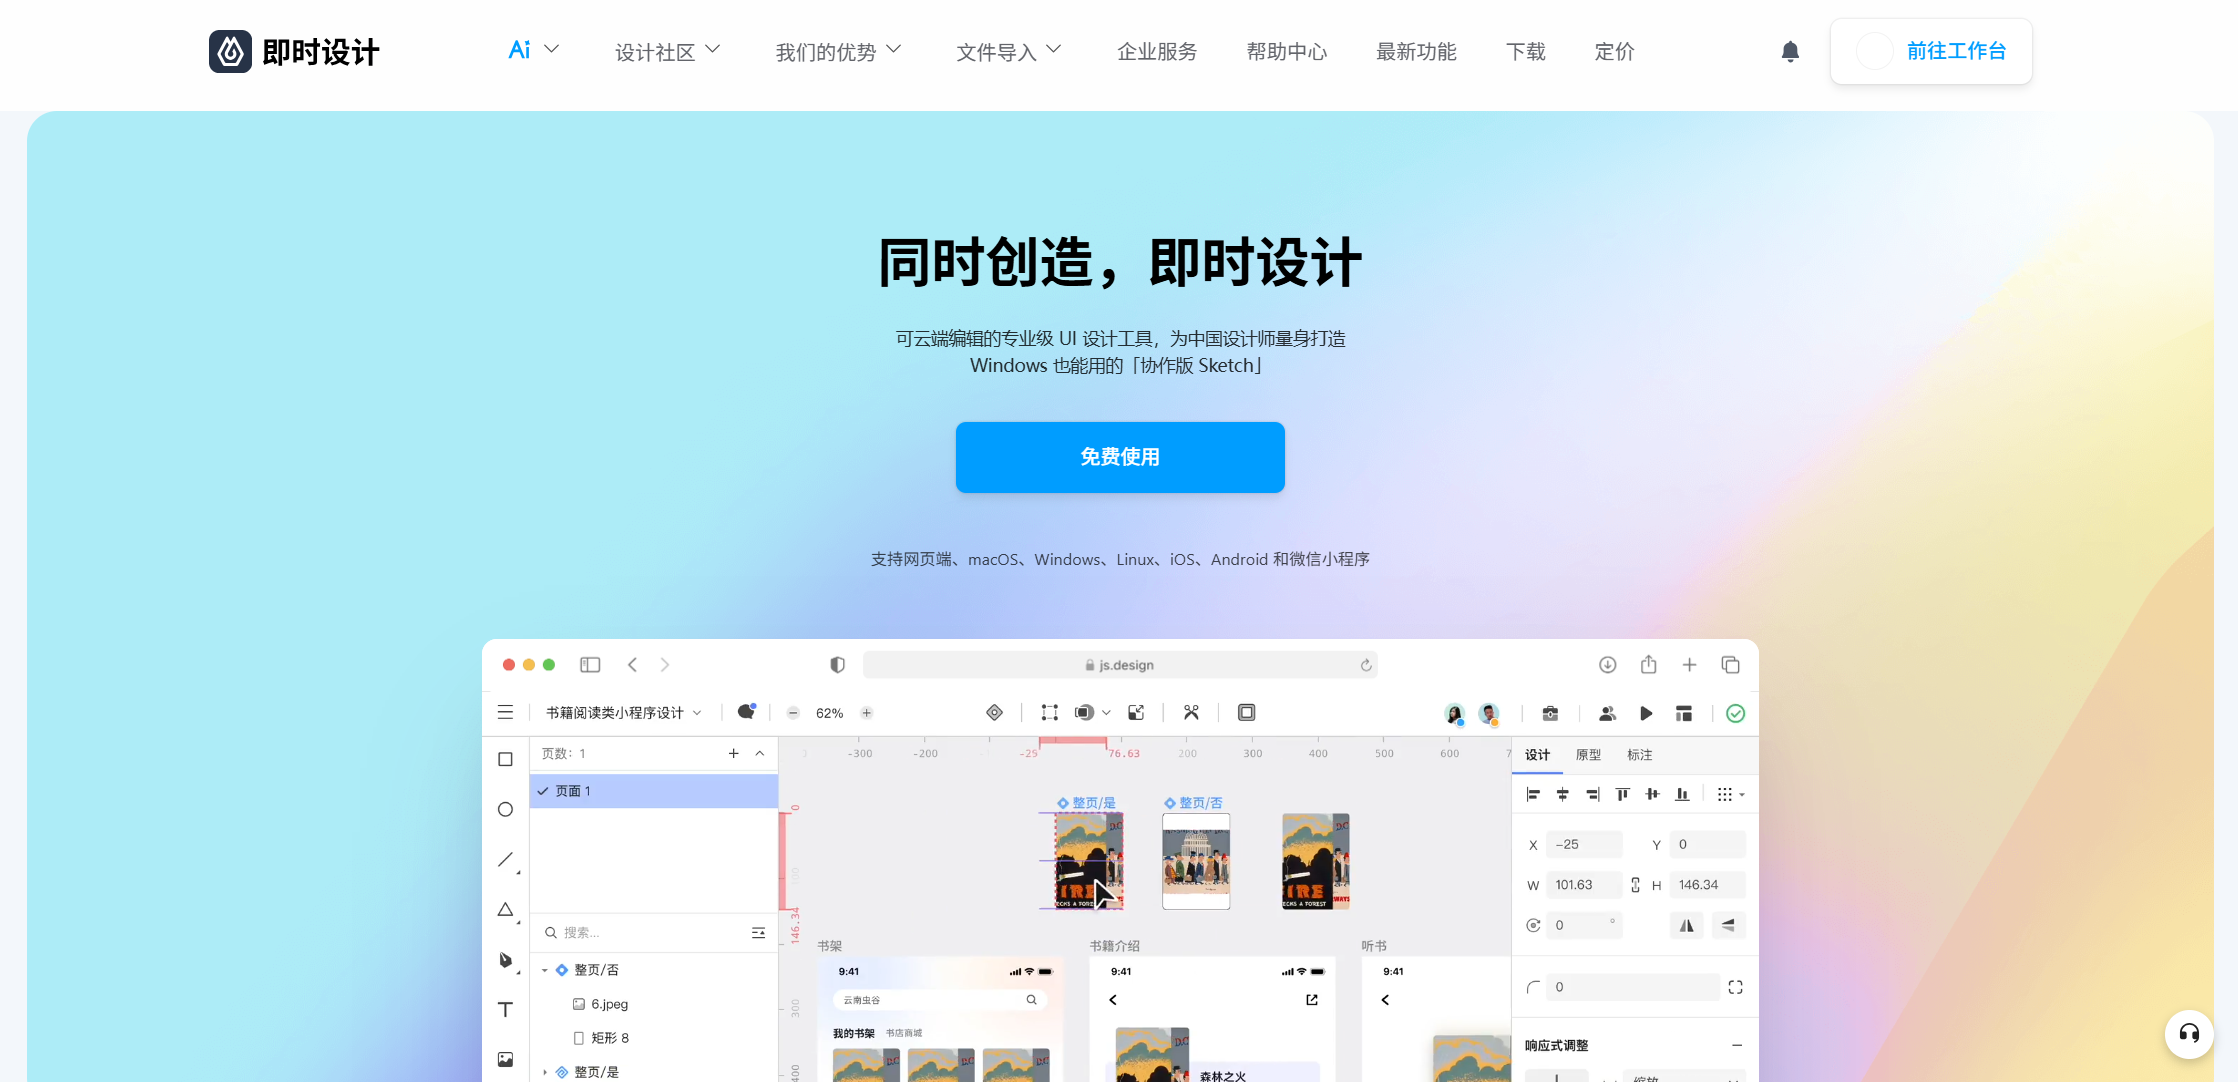Expand the 设计社区 dropdown
The image size is (2238, 1082).
[667, 51]
